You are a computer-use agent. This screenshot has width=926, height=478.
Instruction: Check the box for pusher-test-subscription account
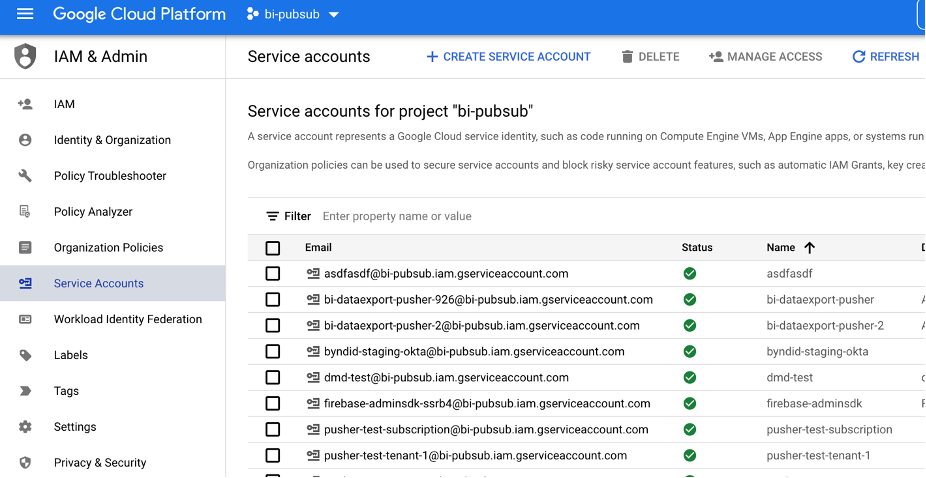pyautogui.click(x=273, y=430)
